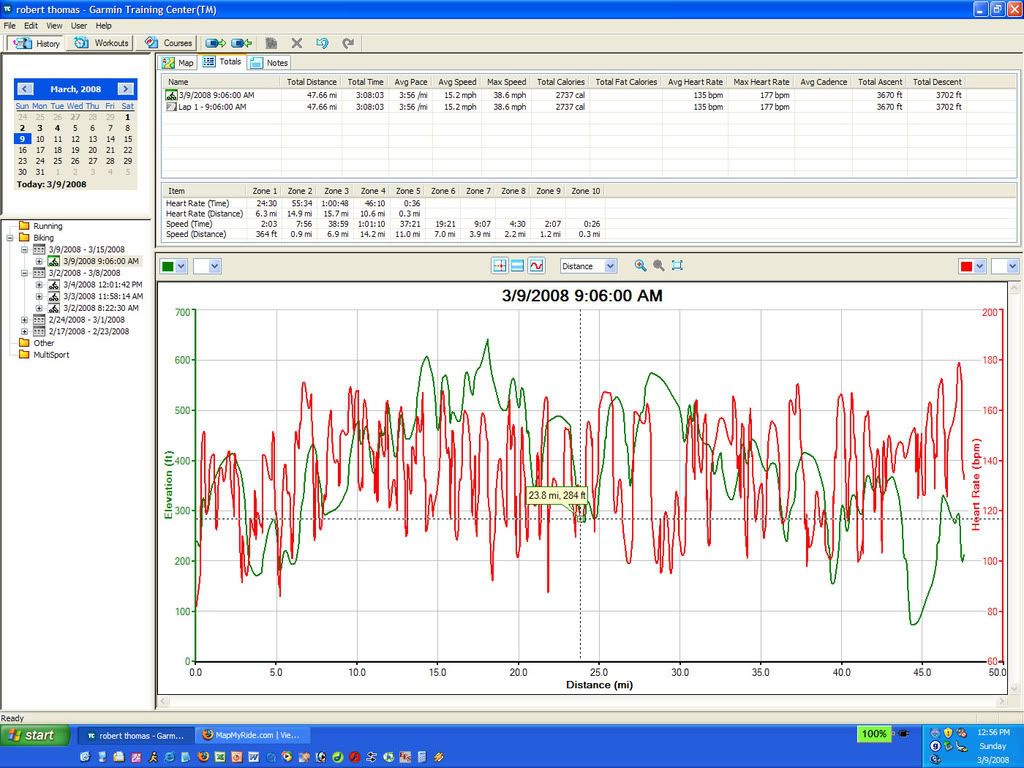
Task: Select the 3/2/2008 8:22:30 AM ride
Action: point(101,308)
